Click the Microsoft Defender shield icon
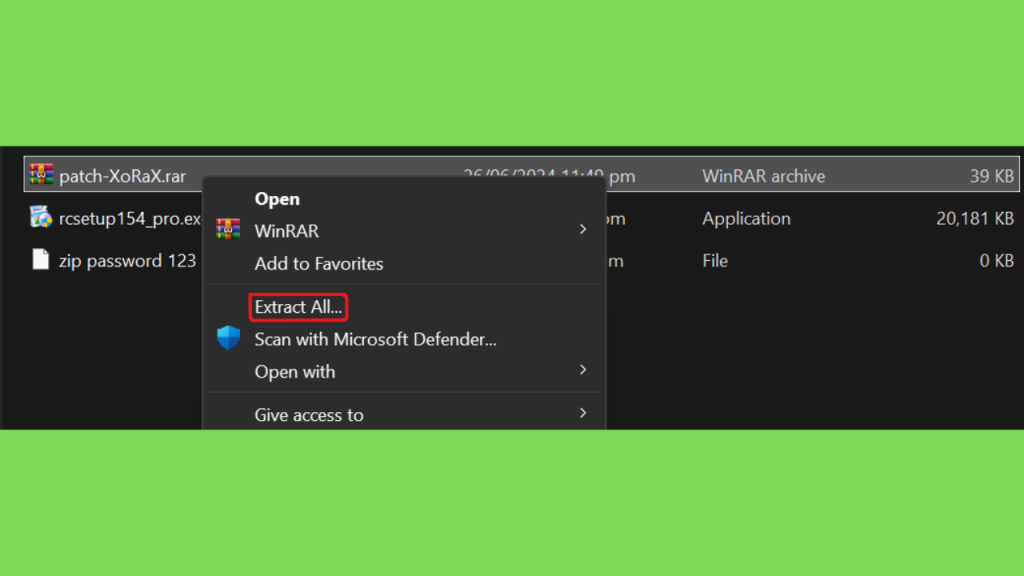Screen dimensions: 1024x576 point(229,338)
